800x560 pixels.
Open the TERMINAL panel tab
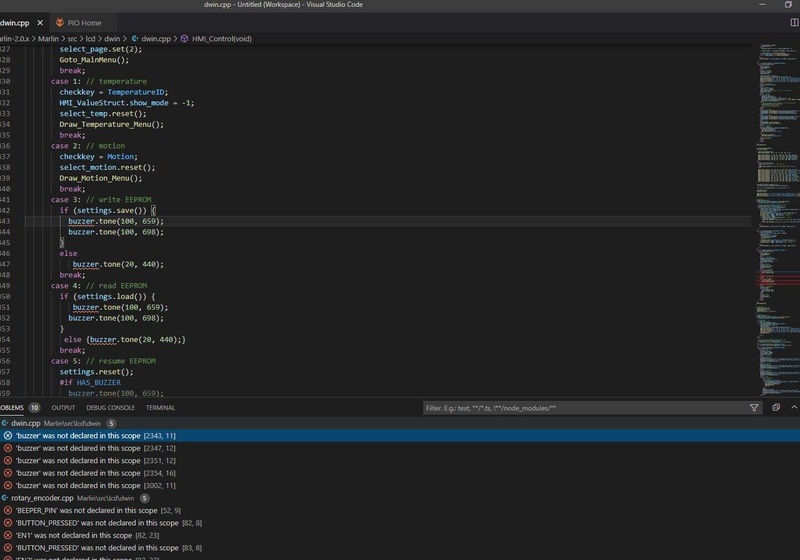[160, 408]
